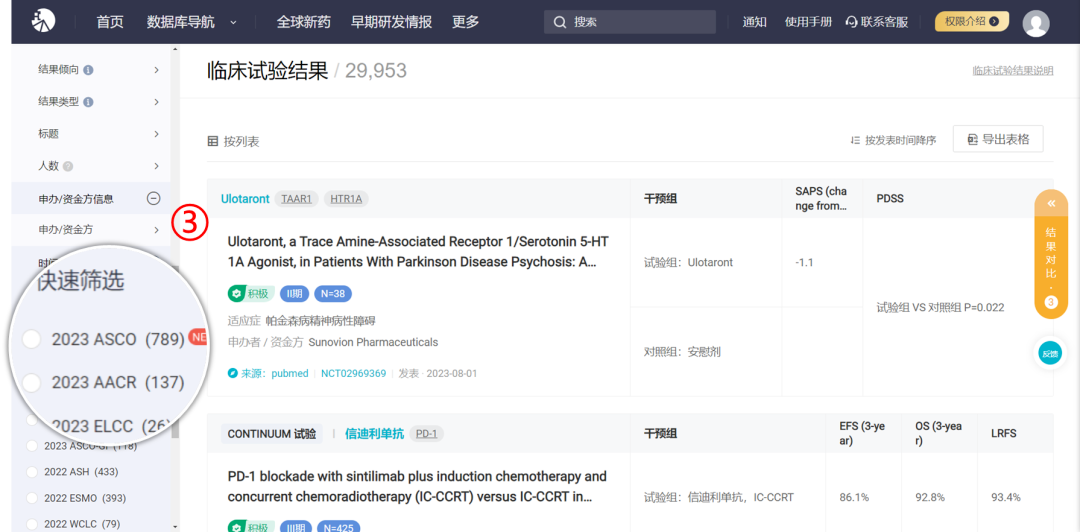Select the 2023 ASCO quick filter
The width and height of the screenshot is (1080, 532).
(32, 339)
